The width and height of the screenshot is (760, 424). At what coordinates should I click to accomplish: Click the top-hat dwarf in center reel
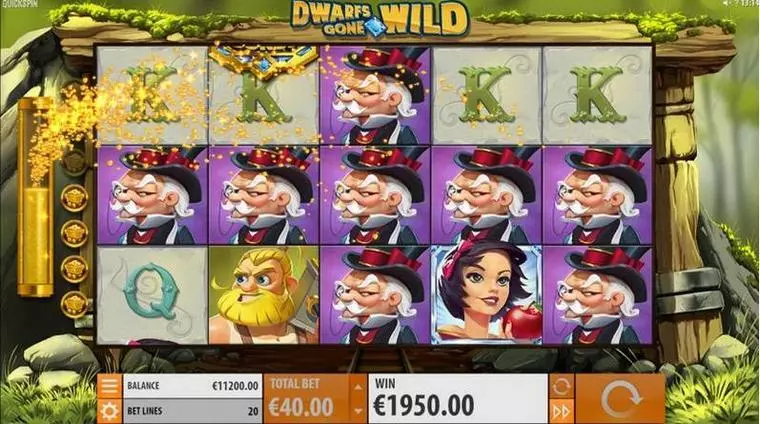(375, 195)
